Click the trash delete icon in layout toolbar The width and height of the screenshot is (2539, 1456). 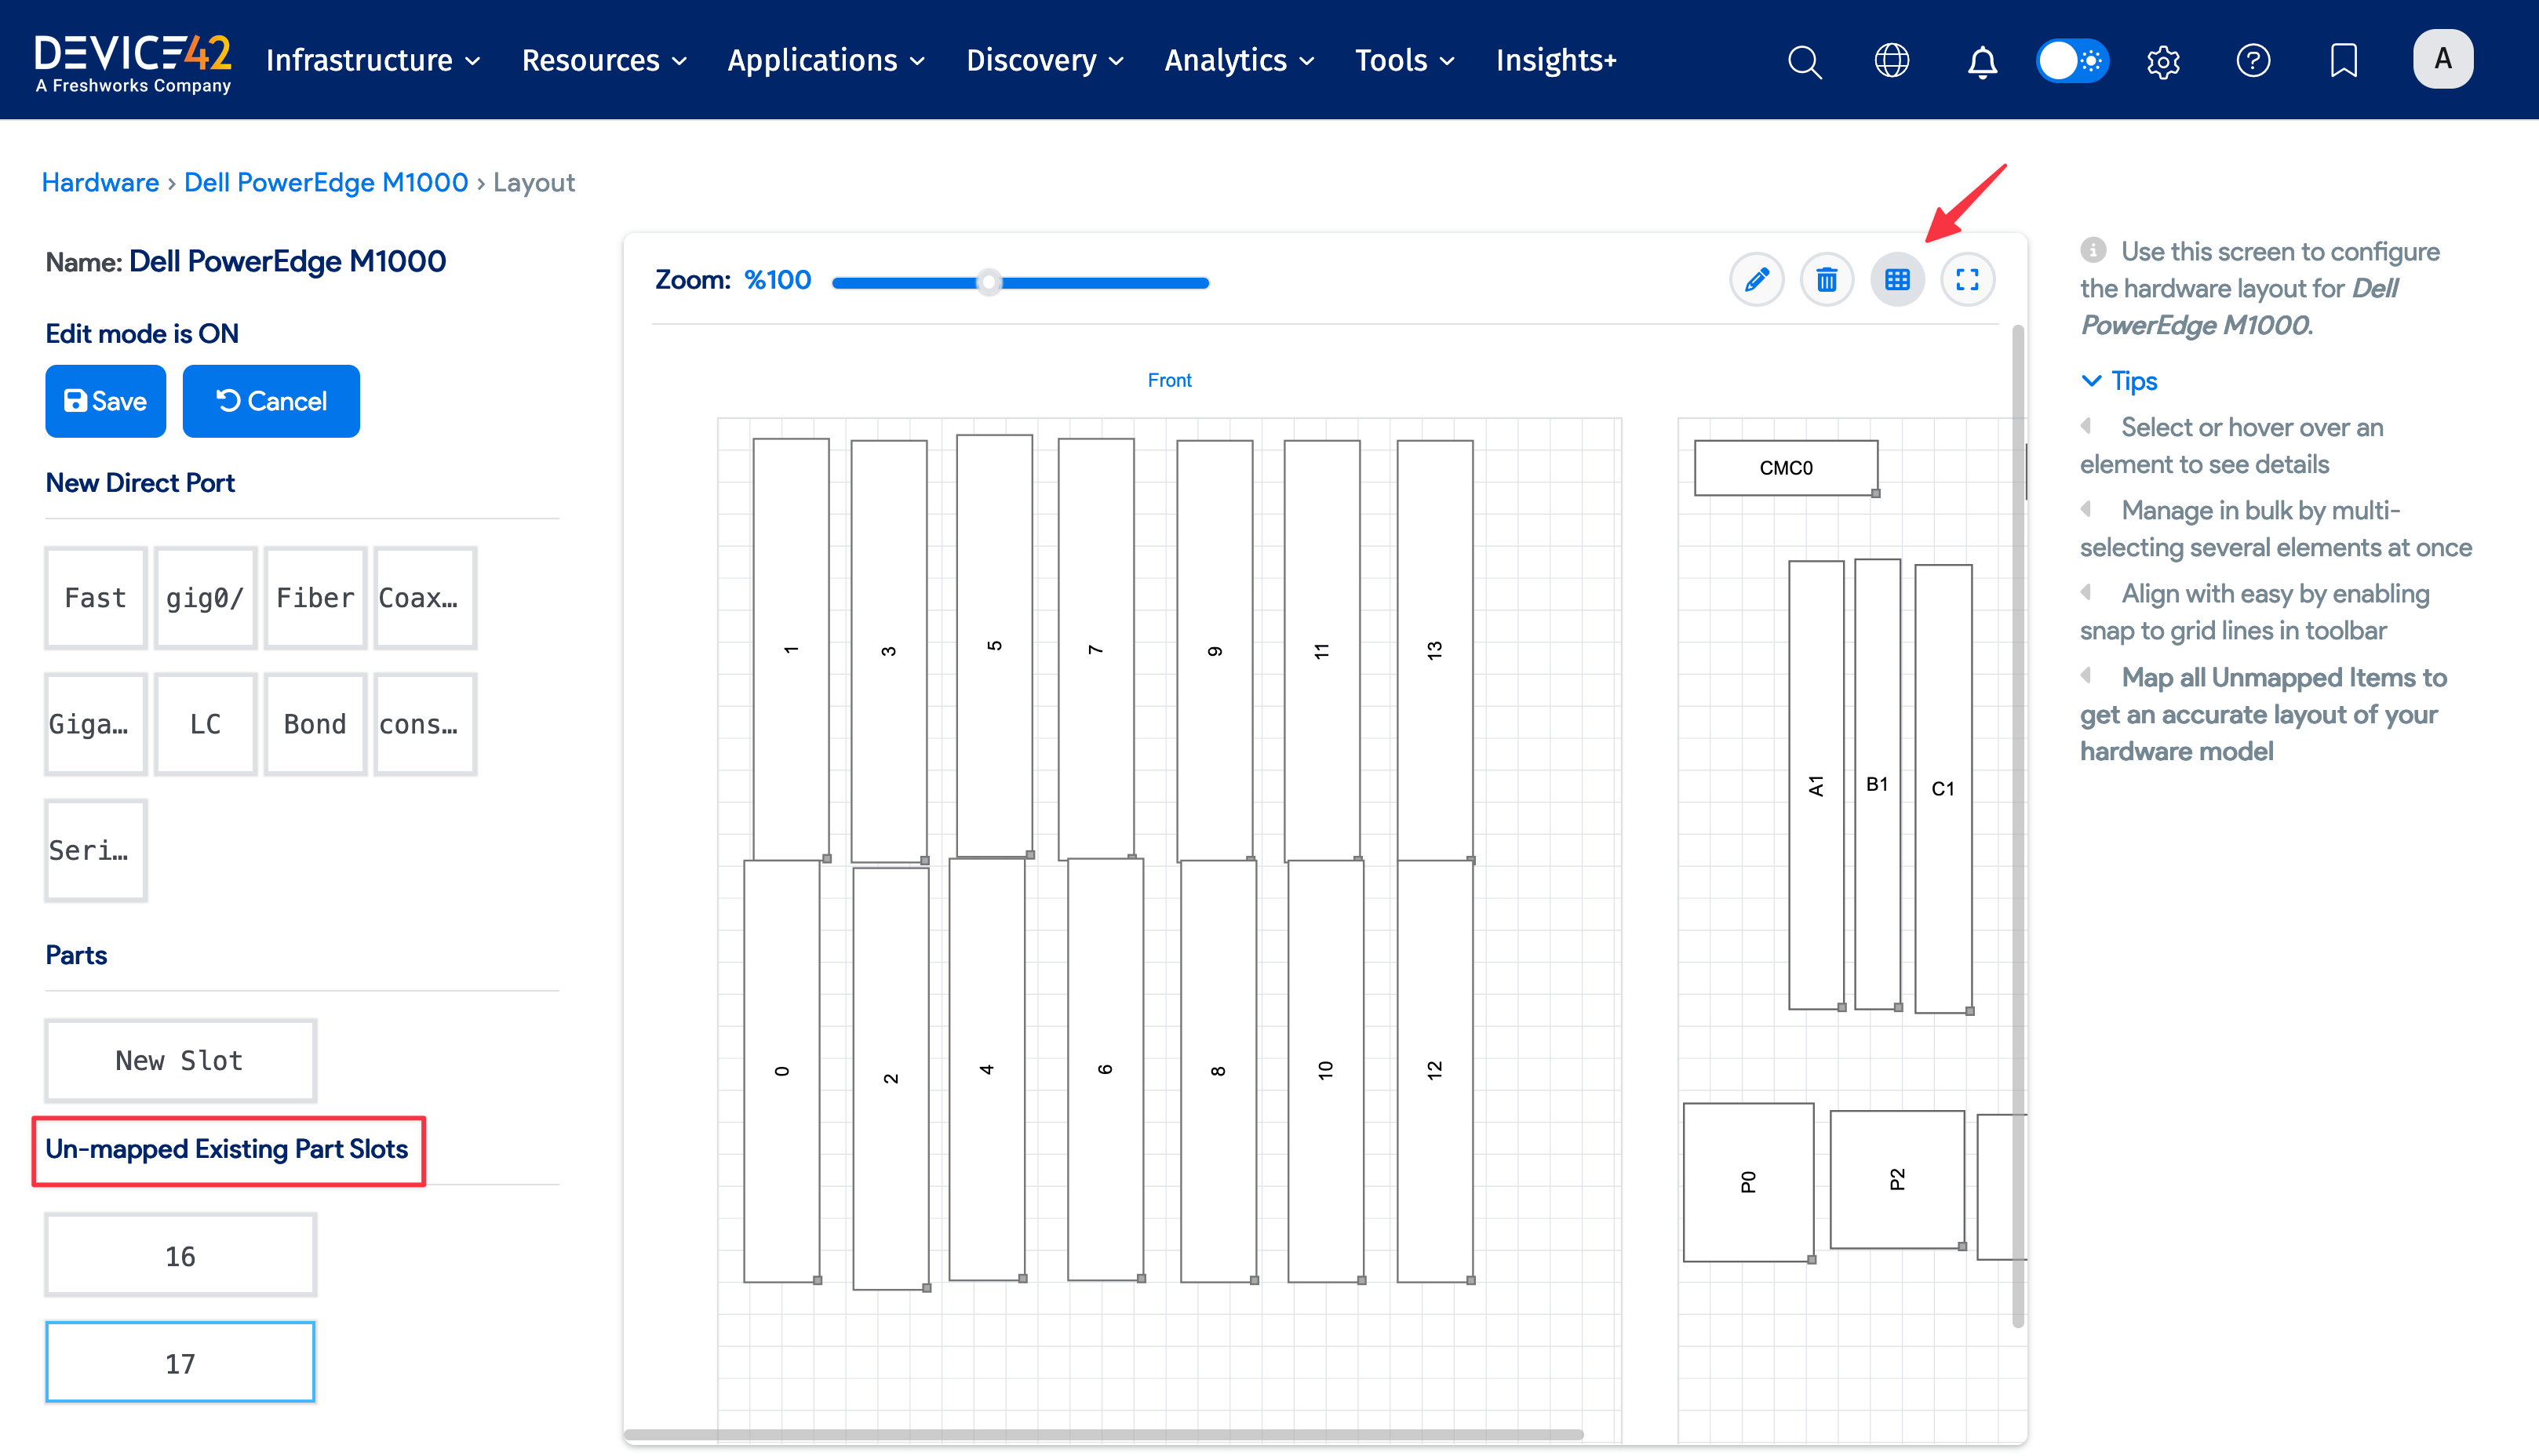[x=1826, y=280]
